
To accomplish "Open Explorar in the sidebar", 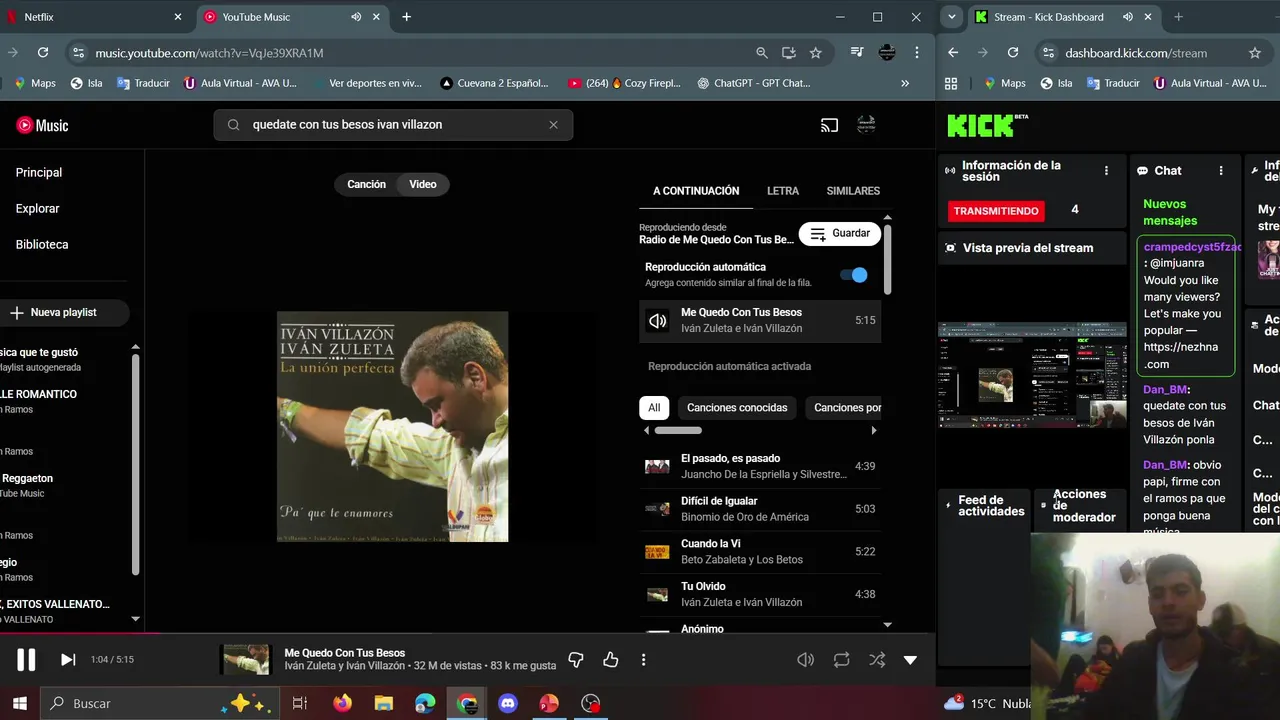I will coord(38,208).
